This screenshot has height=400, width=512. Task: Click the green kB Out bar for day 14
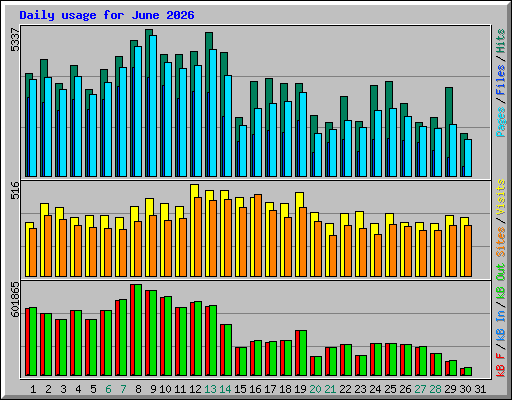click(228, 350)
